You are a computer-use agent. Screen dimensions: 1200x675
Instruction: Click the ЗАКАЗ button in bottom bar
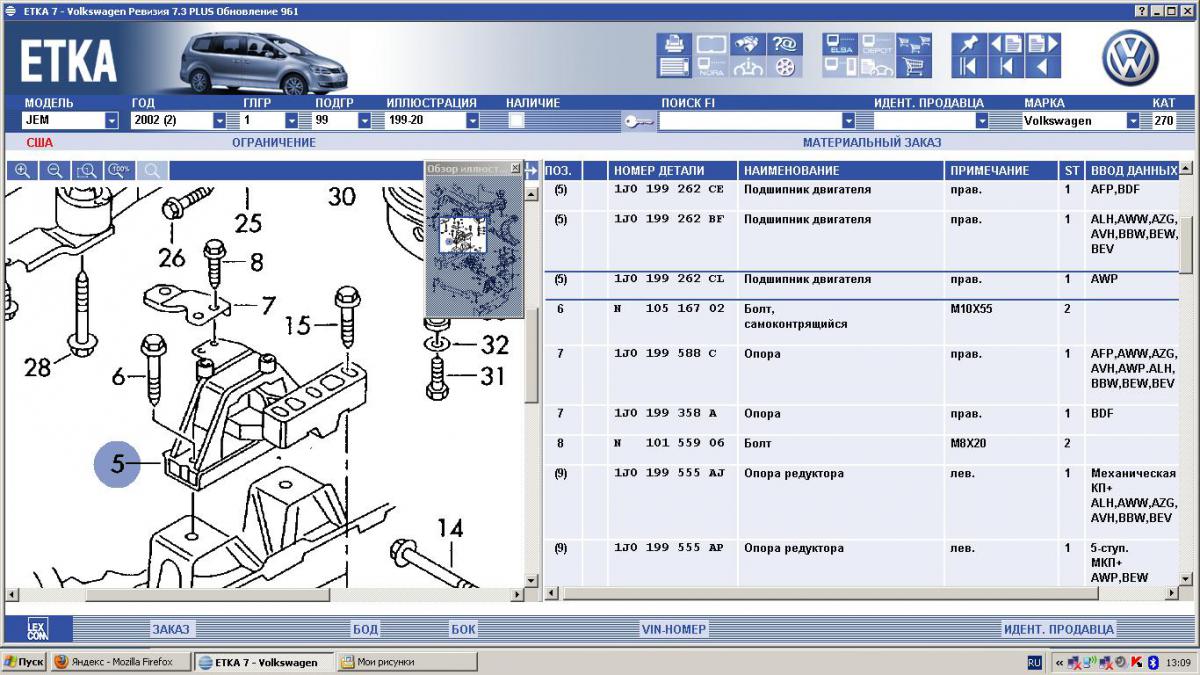coord(171,629)
